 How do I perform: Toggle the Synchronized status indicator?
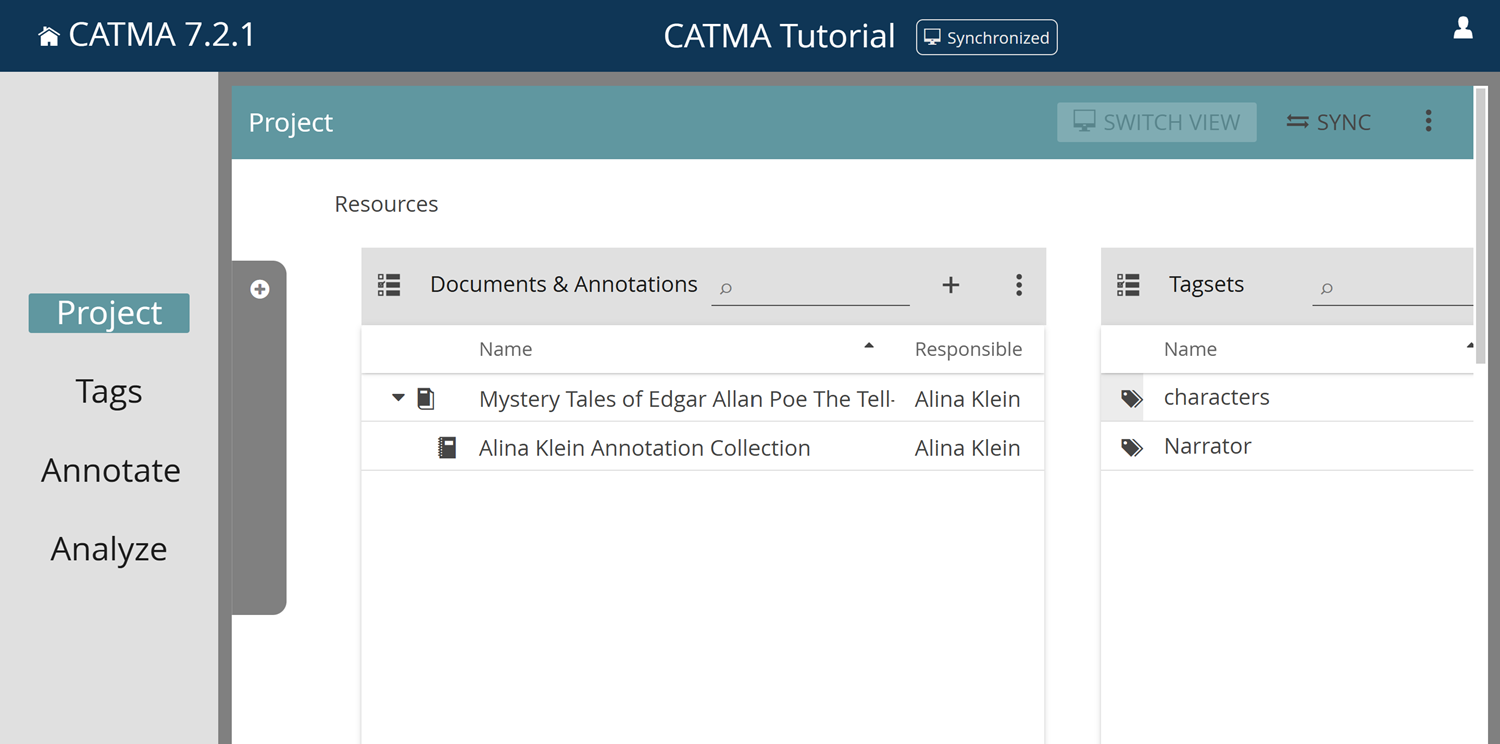[986, 36]
